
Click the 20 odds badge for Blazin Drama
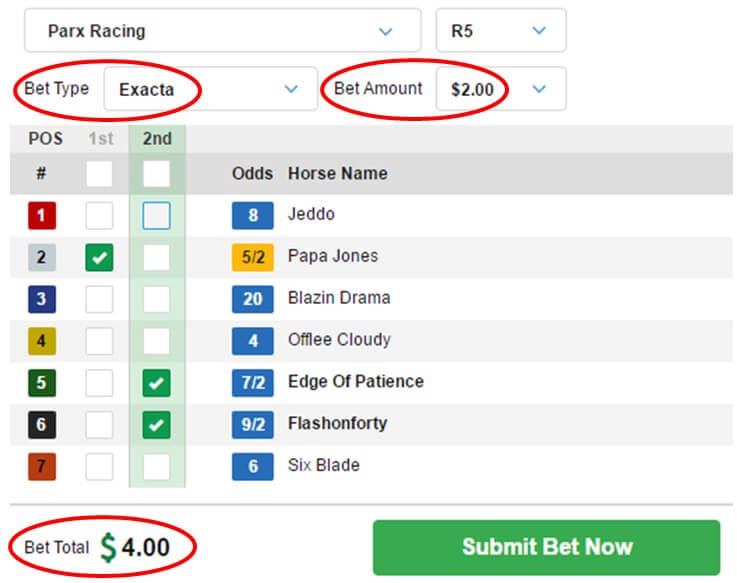[x=253, y=299]
